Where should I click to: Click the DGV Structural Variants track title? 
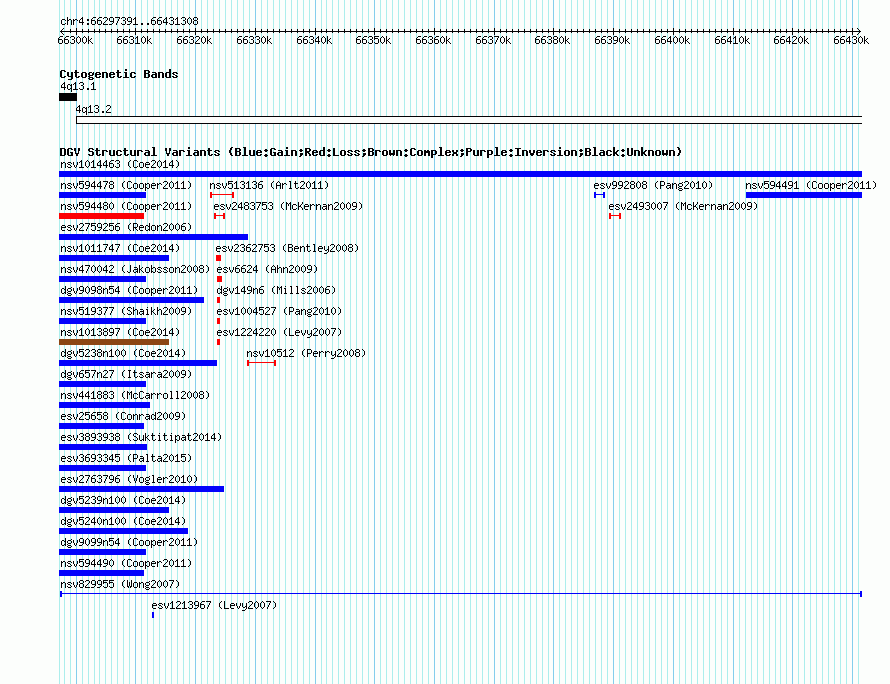coord(371,152)
